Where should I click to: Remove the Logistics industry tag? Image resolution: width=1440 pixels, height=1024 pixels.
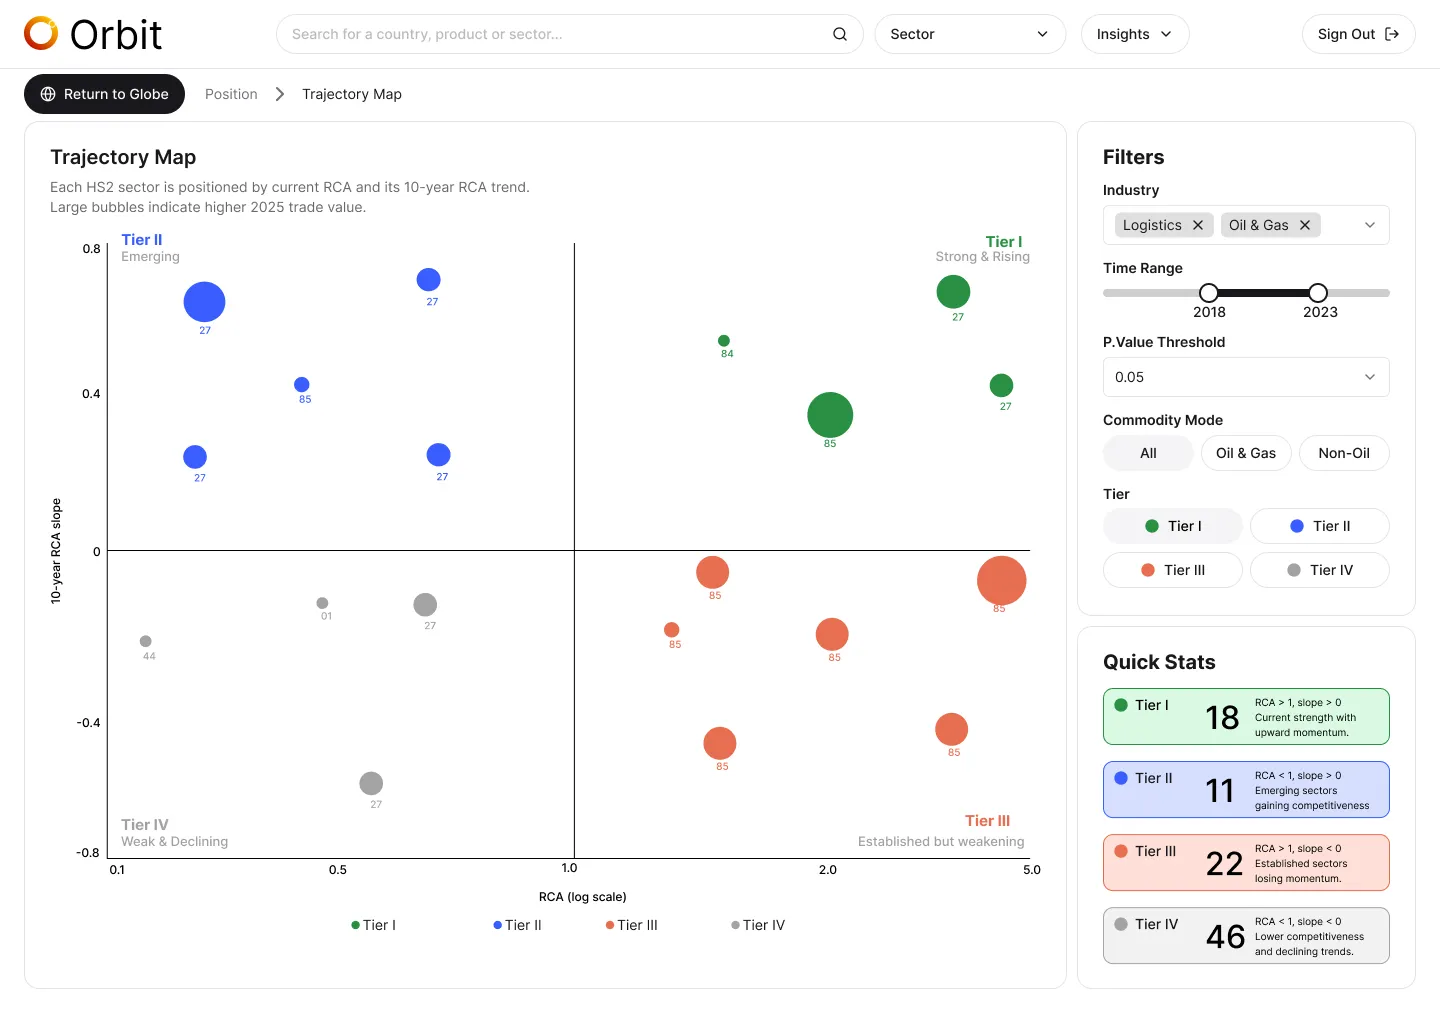pos(1198,225)
